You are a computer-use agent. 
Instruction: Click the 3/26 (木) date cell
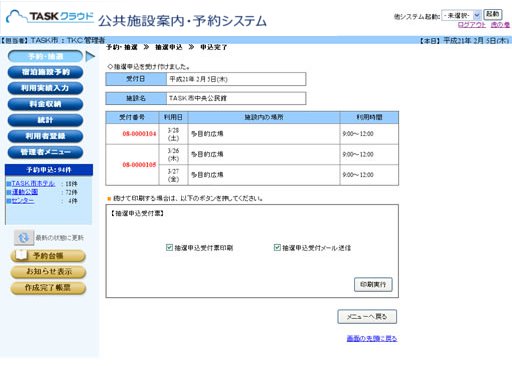point(173,155)
